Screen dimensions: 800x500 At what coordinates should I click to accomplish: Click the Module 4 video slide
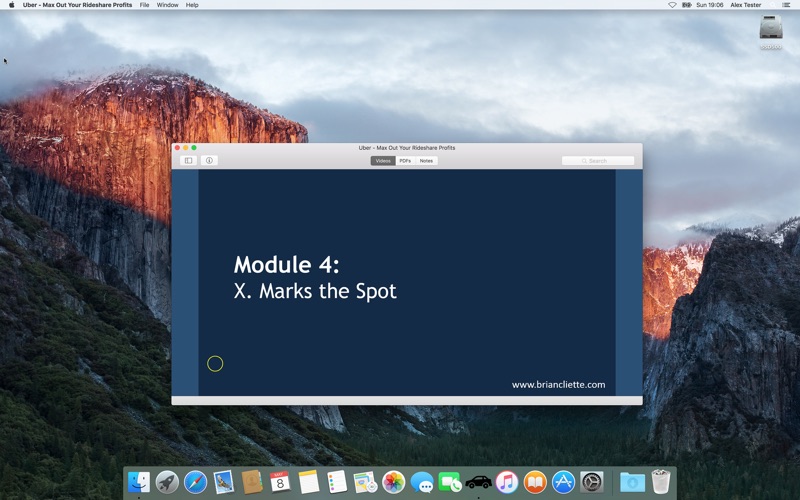pyautogui.click(x=407, y=282)
